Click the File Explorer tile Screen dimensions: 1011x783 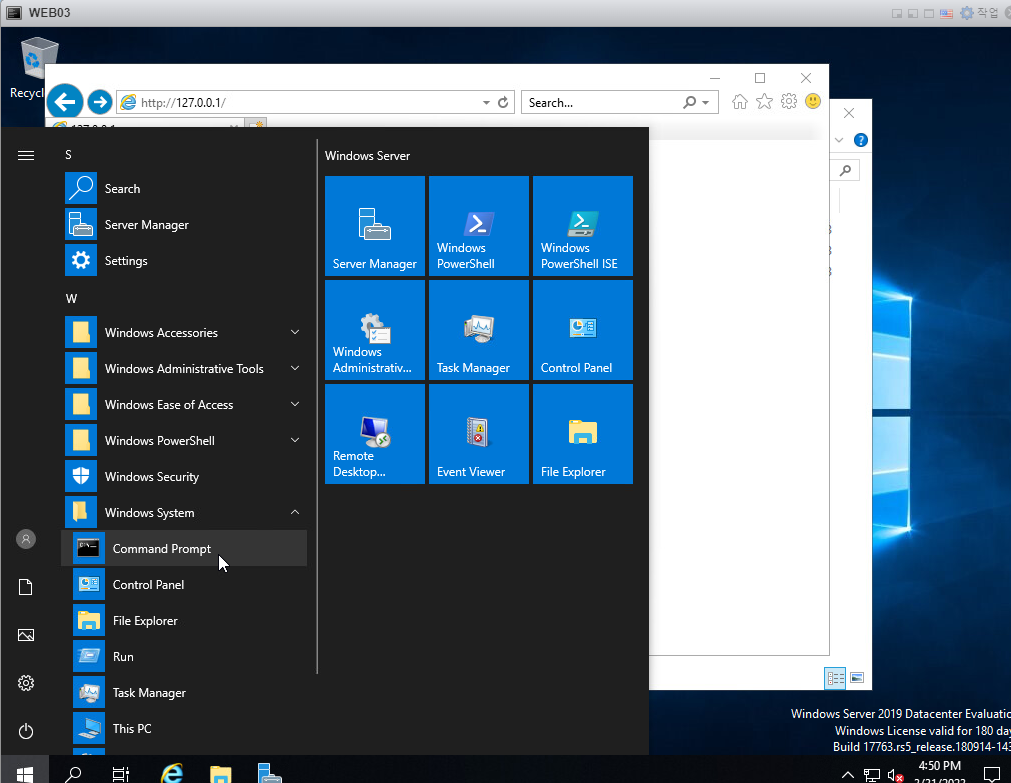pyautogui.click(x=583, y=433)
